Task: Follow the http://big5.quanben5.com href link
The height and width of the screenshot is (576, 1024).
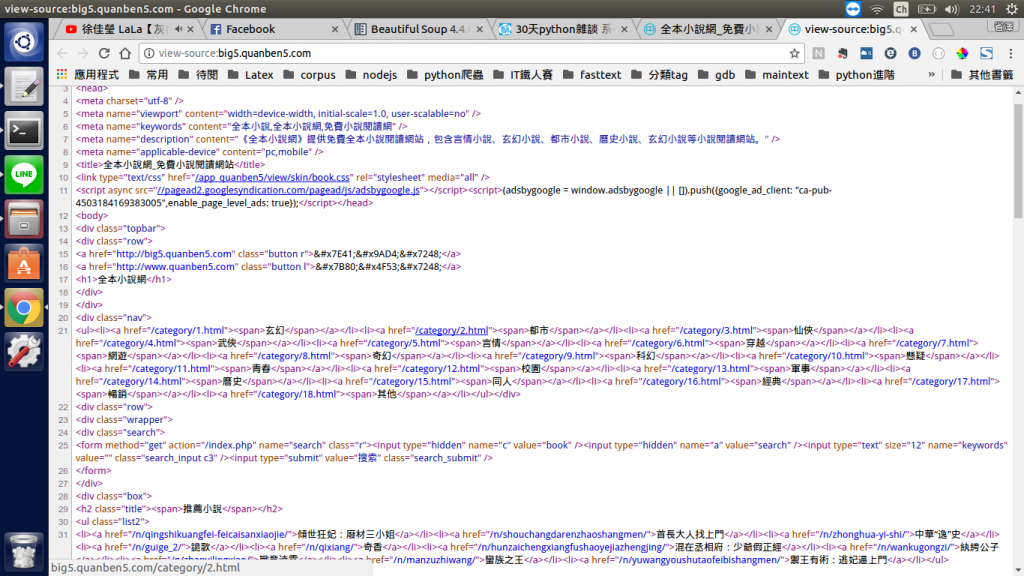Action: [x=174, y=253]
